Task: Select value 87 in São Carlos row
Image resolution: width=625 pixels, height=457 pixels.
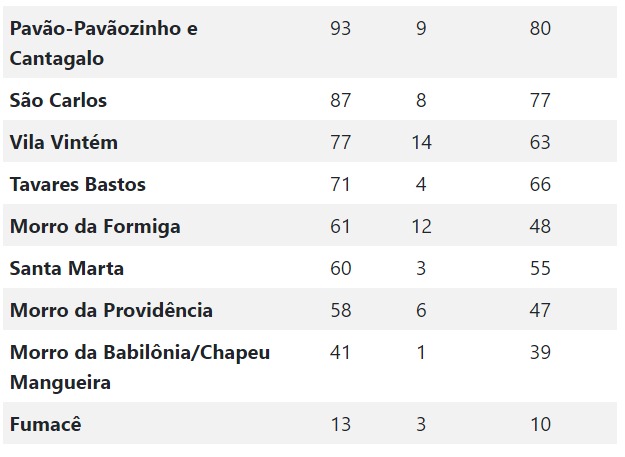Action: coord(340,100)
